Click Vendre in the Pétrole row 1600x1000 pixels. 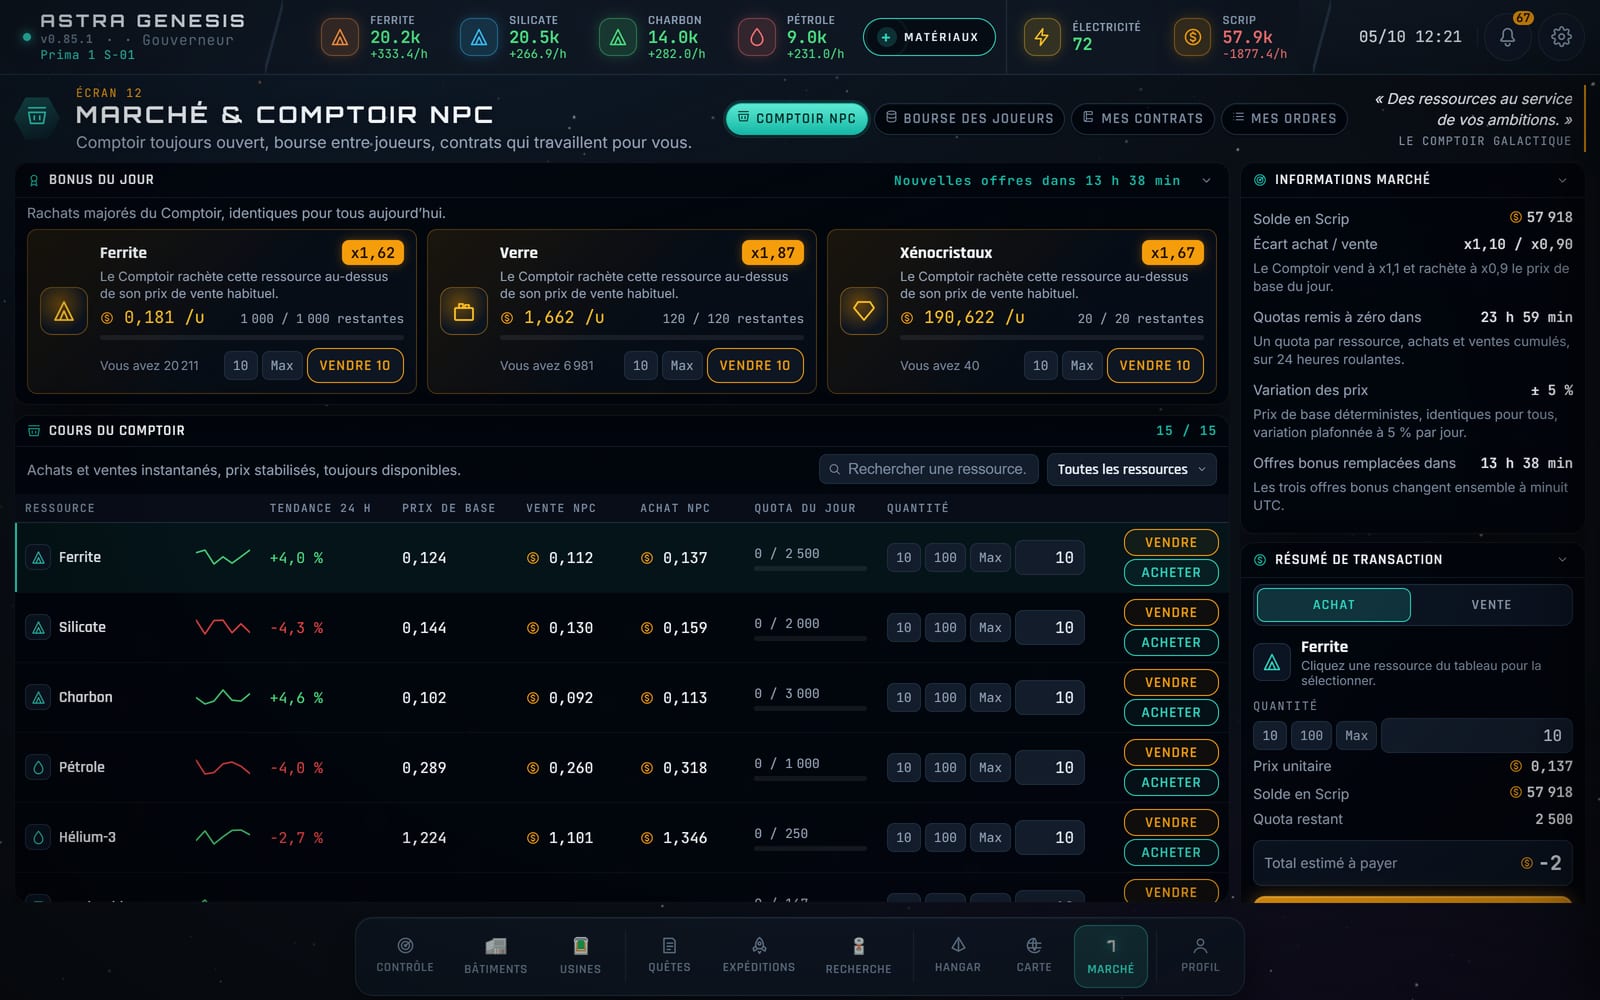(1171, 753)
